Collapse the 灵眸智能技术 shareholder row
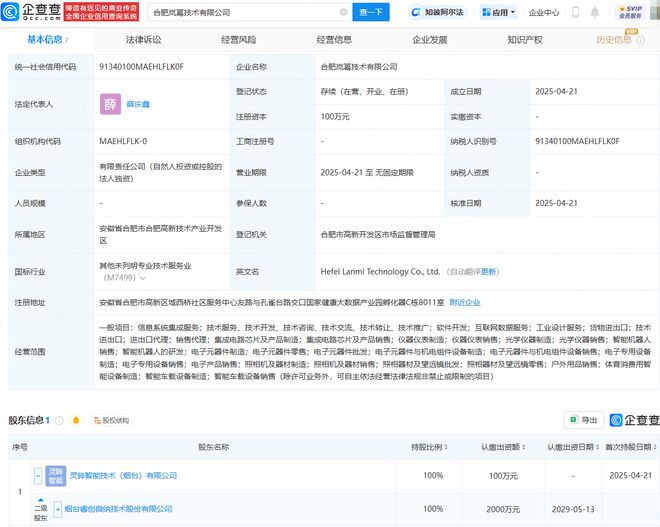 (x=38, y=476)
